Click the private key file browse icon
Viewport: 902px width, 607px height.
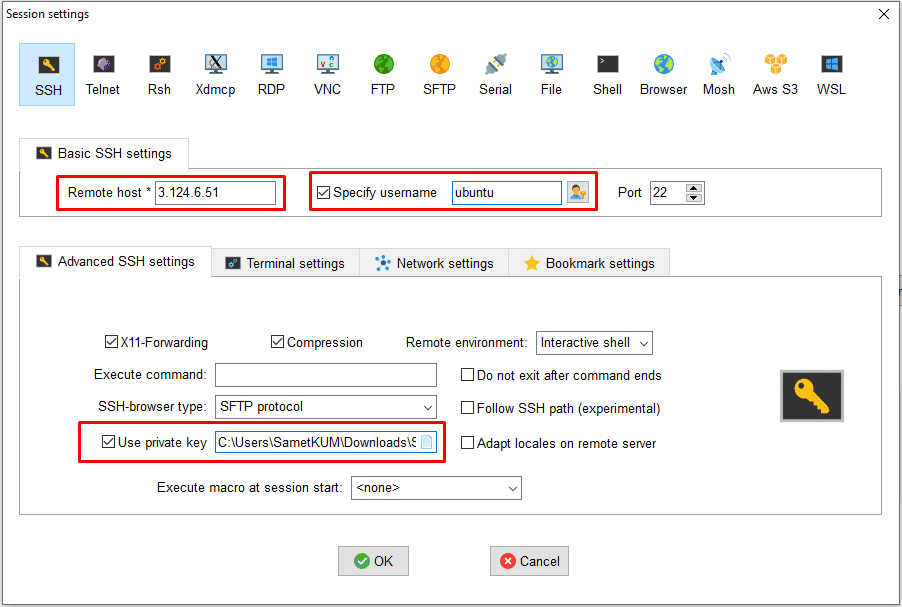426,442
